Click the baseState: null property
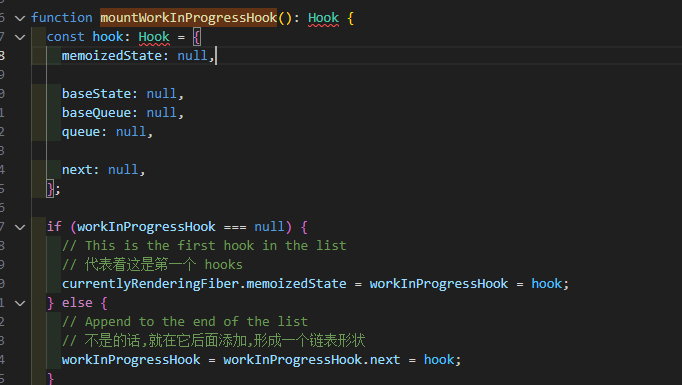The image size is (682, 385). click(123, 94)
